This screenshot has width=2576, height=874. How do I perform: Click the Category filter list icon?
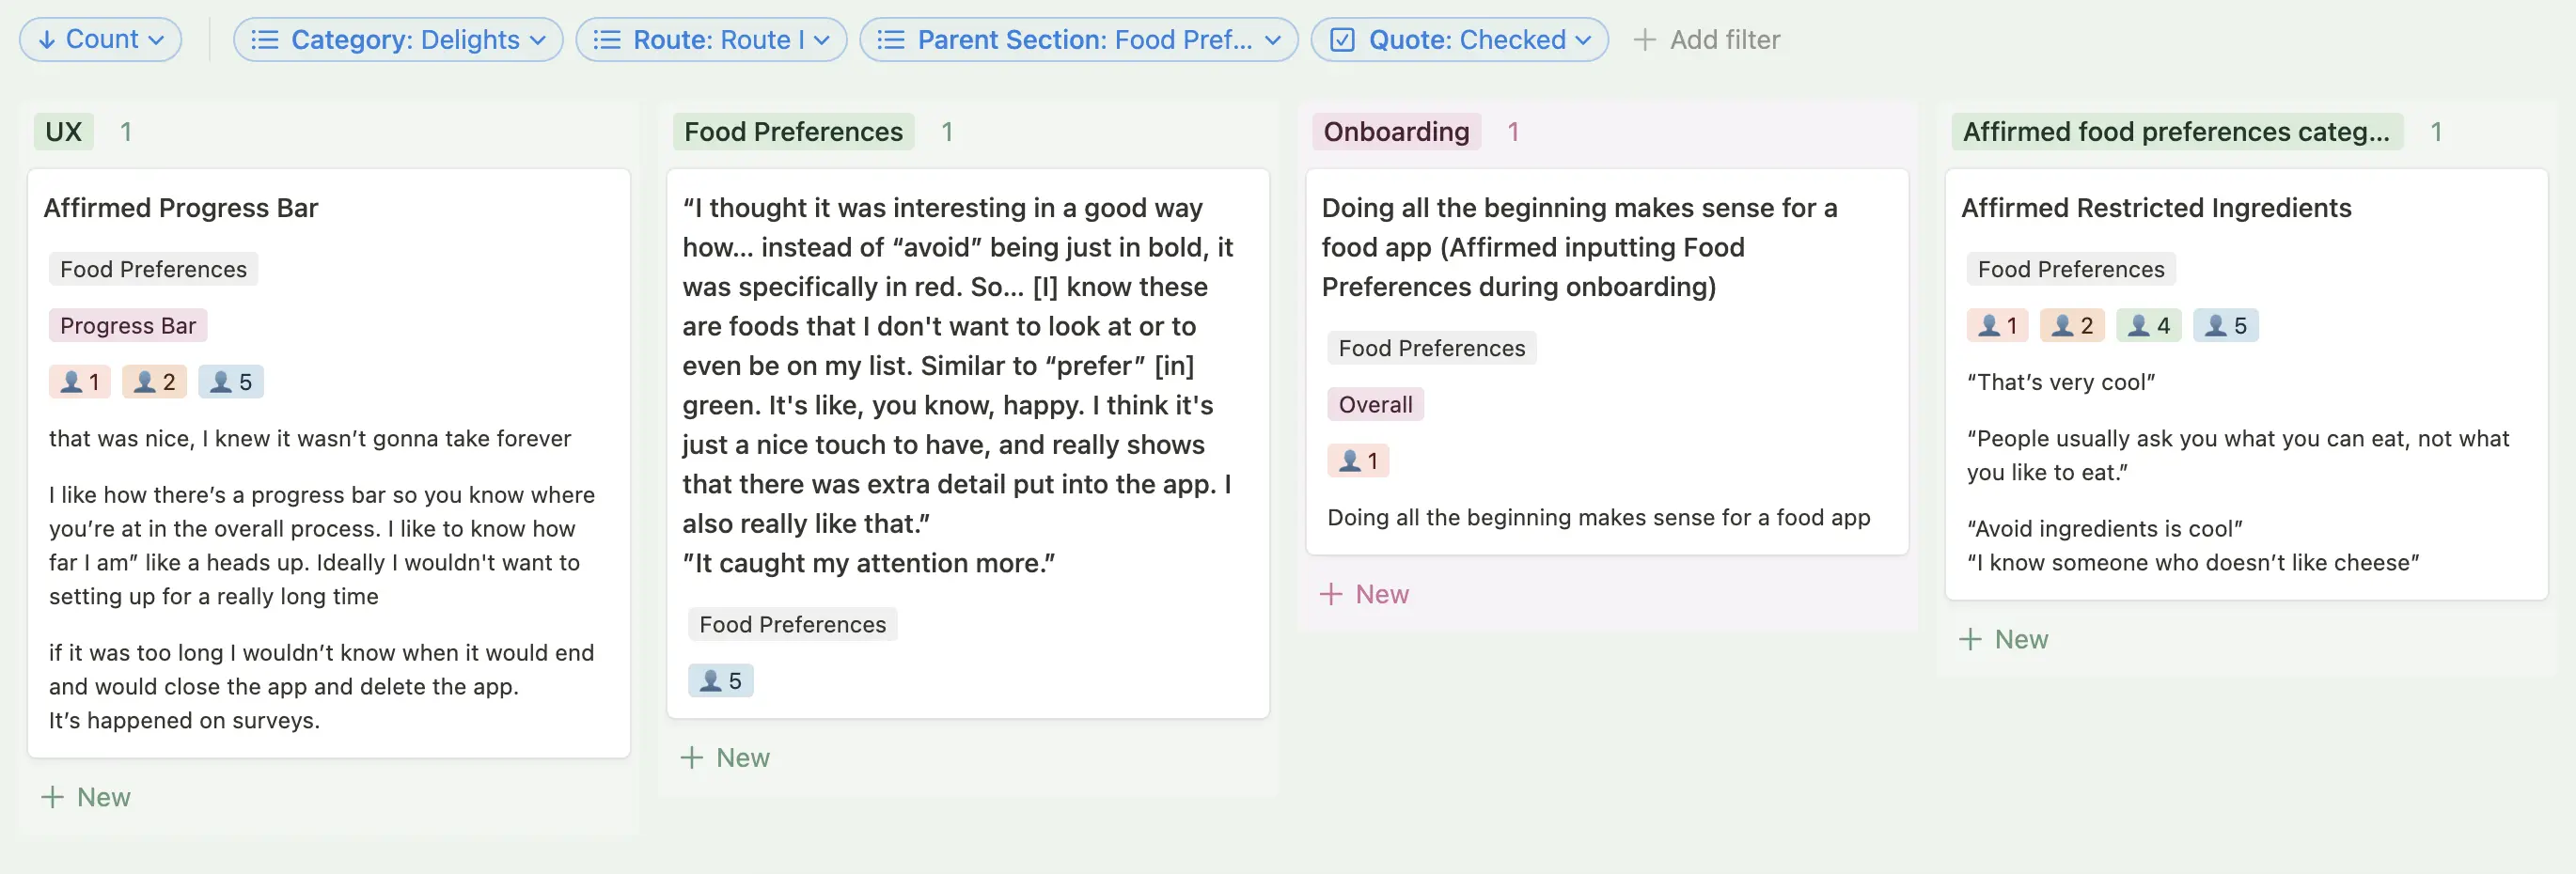(265, 40)
